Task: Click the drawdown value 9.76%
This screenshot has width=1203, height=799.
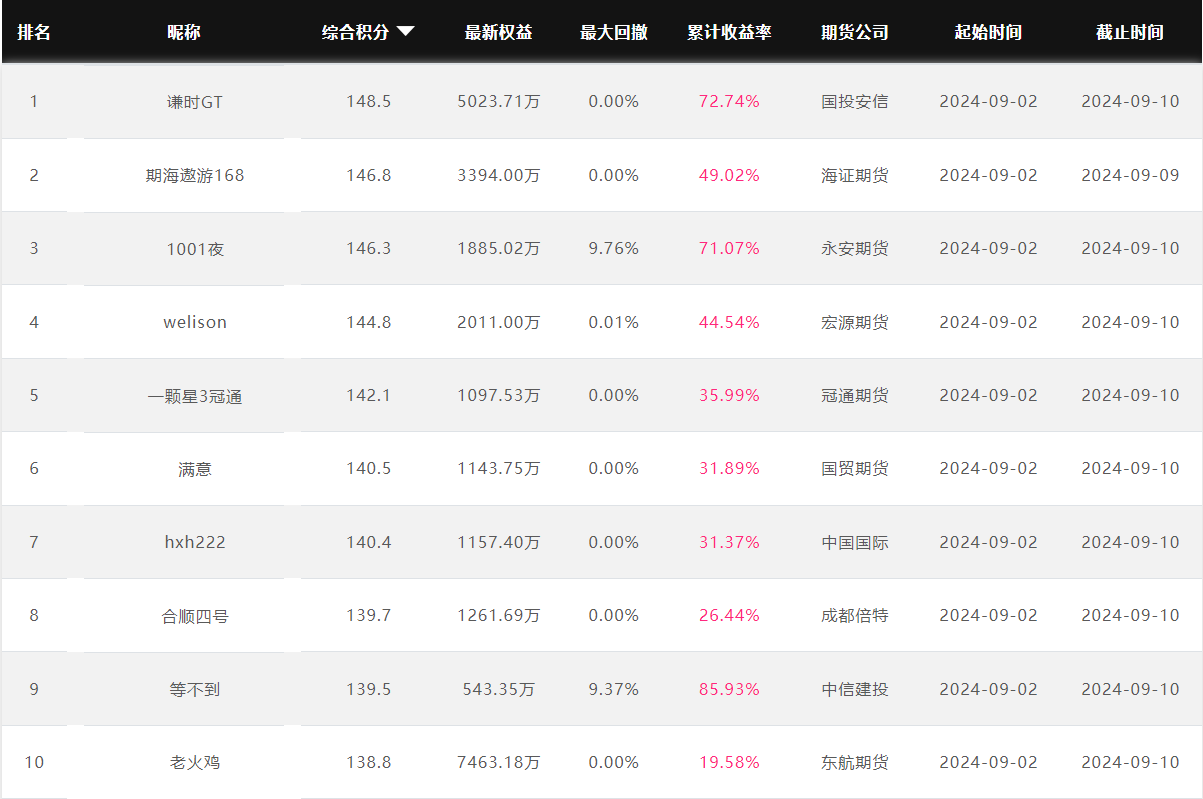Action: coord(614,249)
